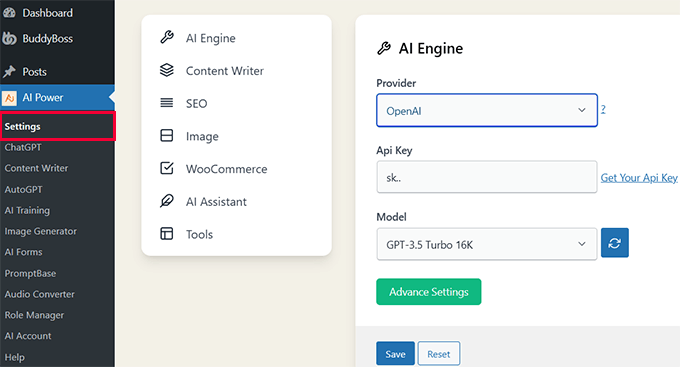Select AI Power in the admin sidebar
The height and width of the screenshot is (367, 680).
point(57,98)
